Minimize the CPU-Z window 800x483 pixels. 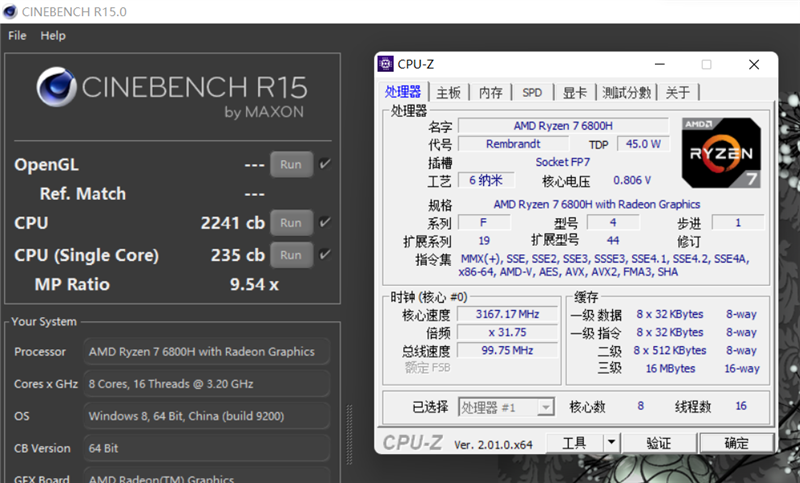(x=660, y=64)
